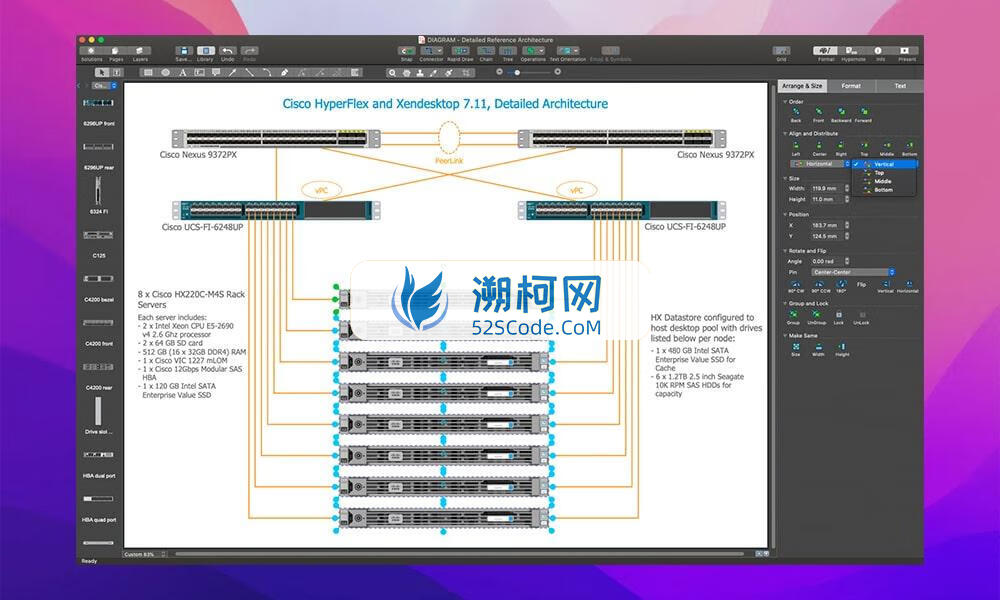Open the Hypernote panel
1000x600 pixels.
click(853, 50)
